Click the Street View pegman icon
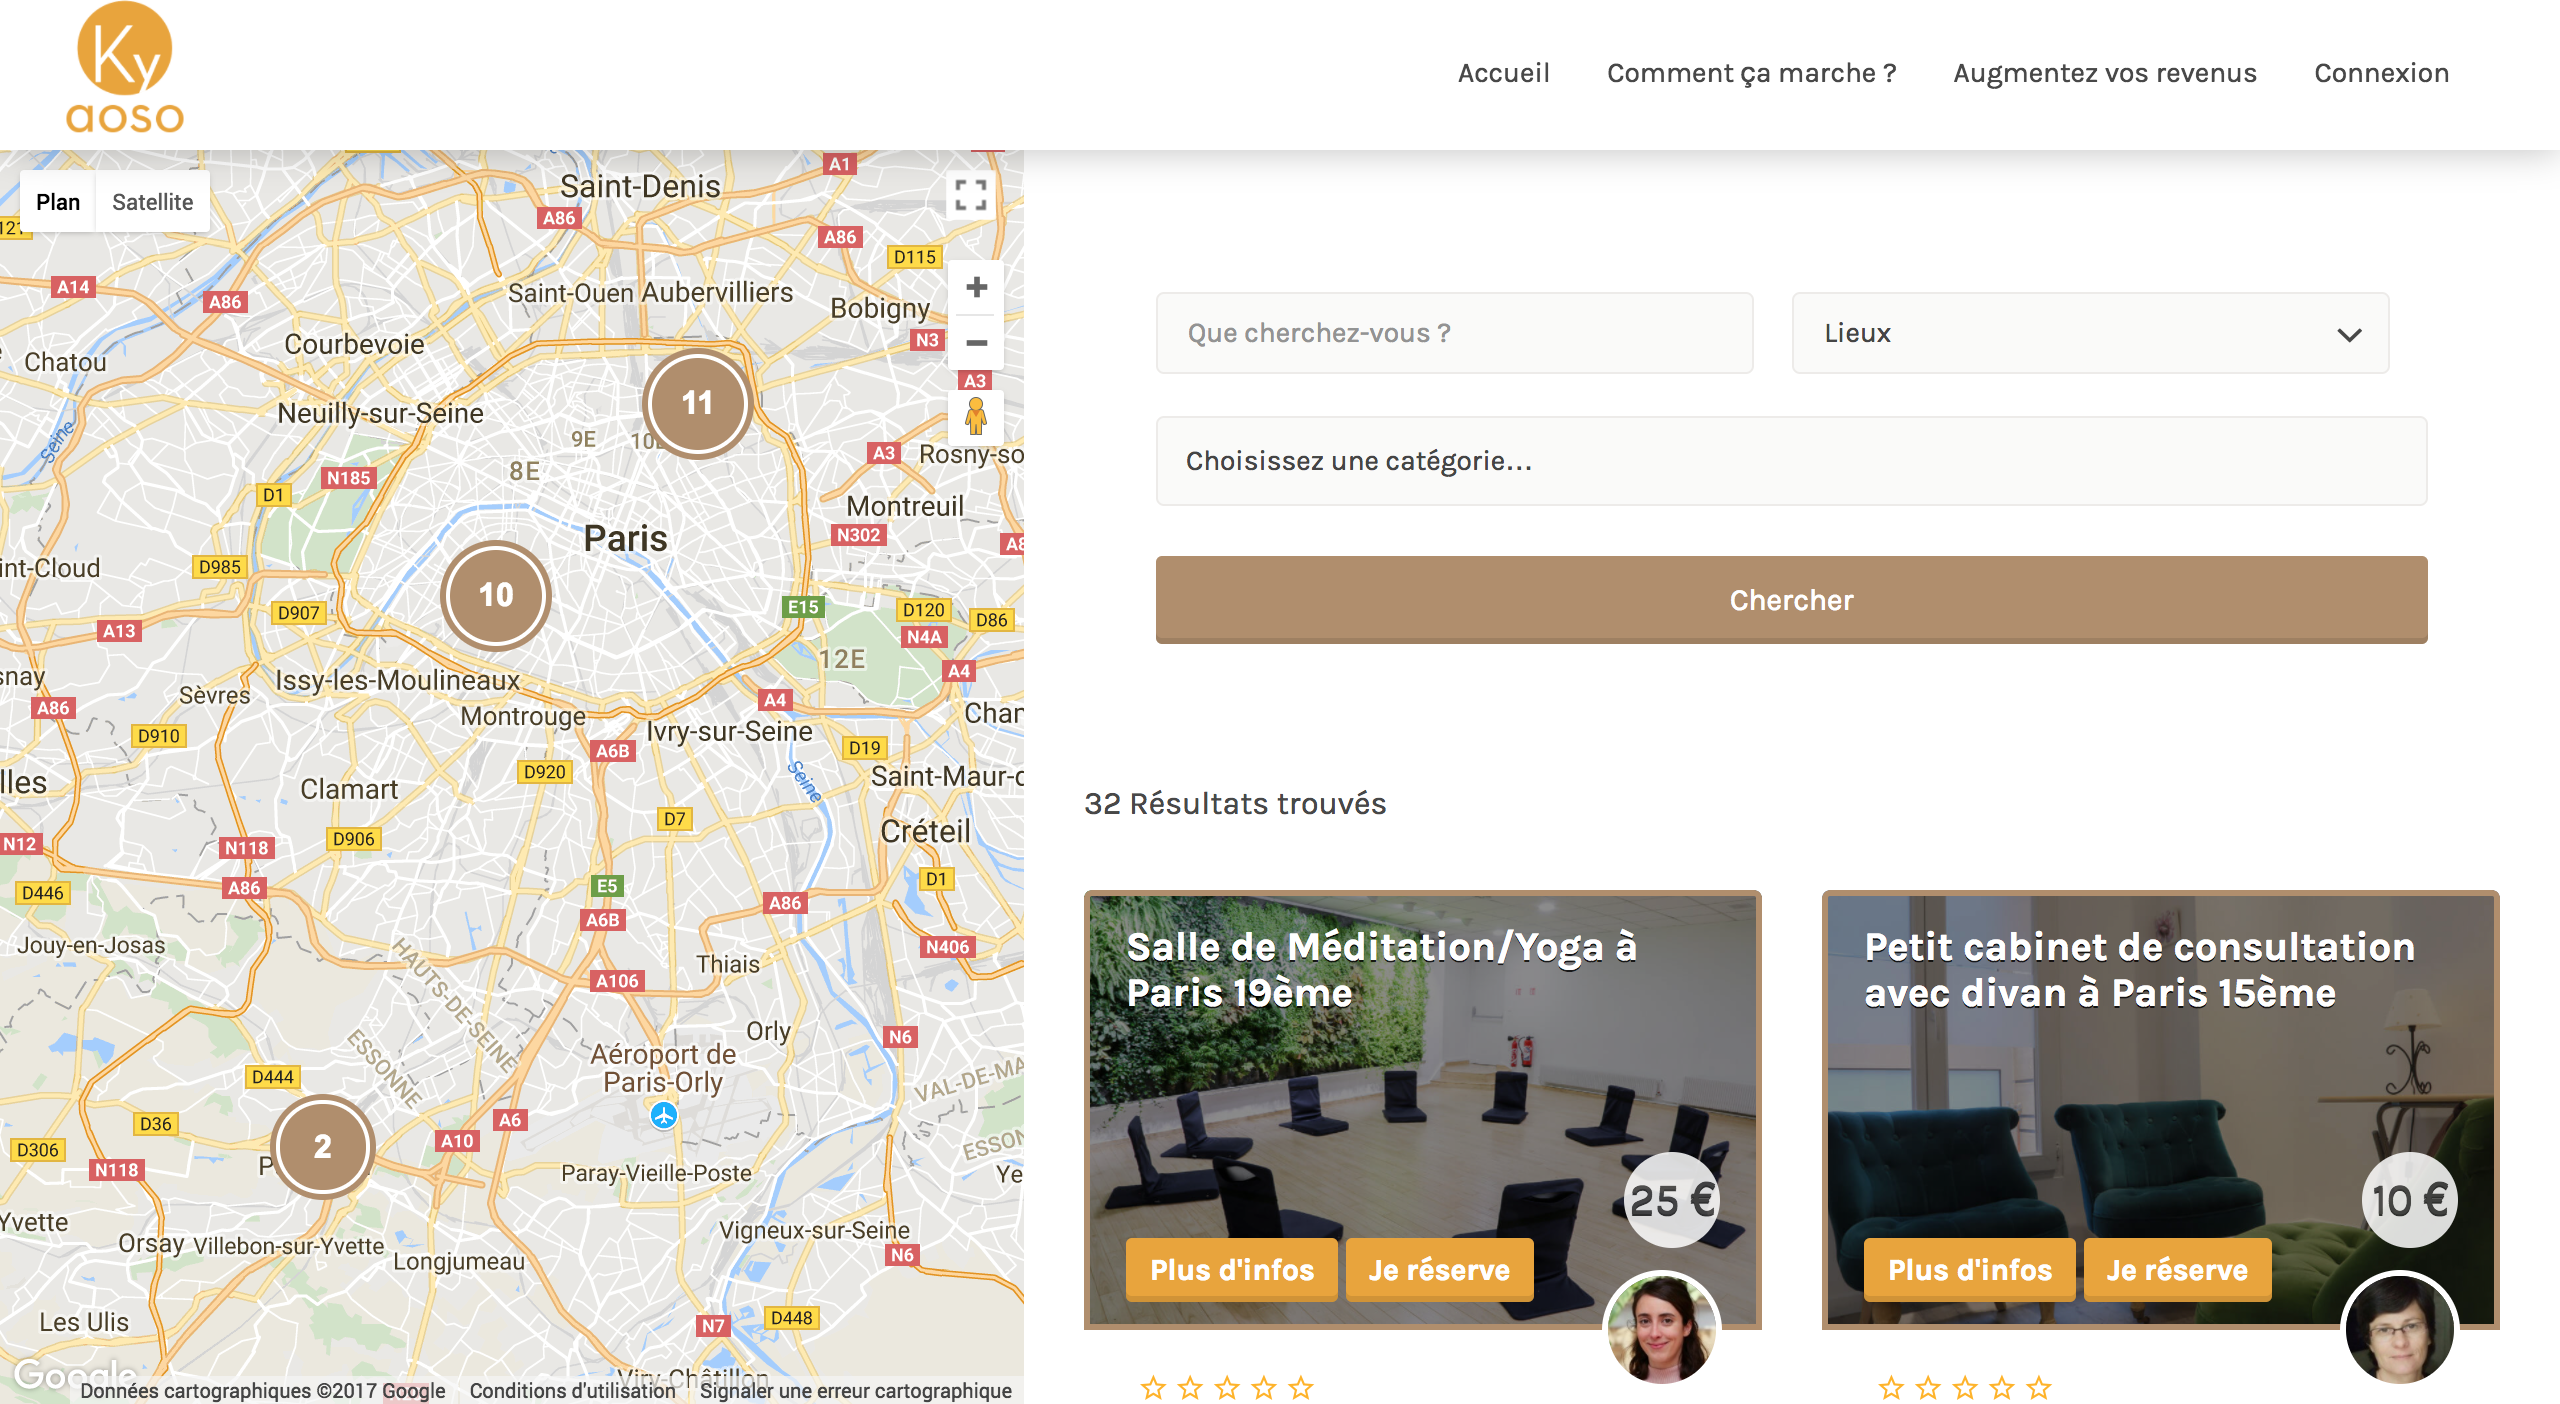 tap(976, 416)
